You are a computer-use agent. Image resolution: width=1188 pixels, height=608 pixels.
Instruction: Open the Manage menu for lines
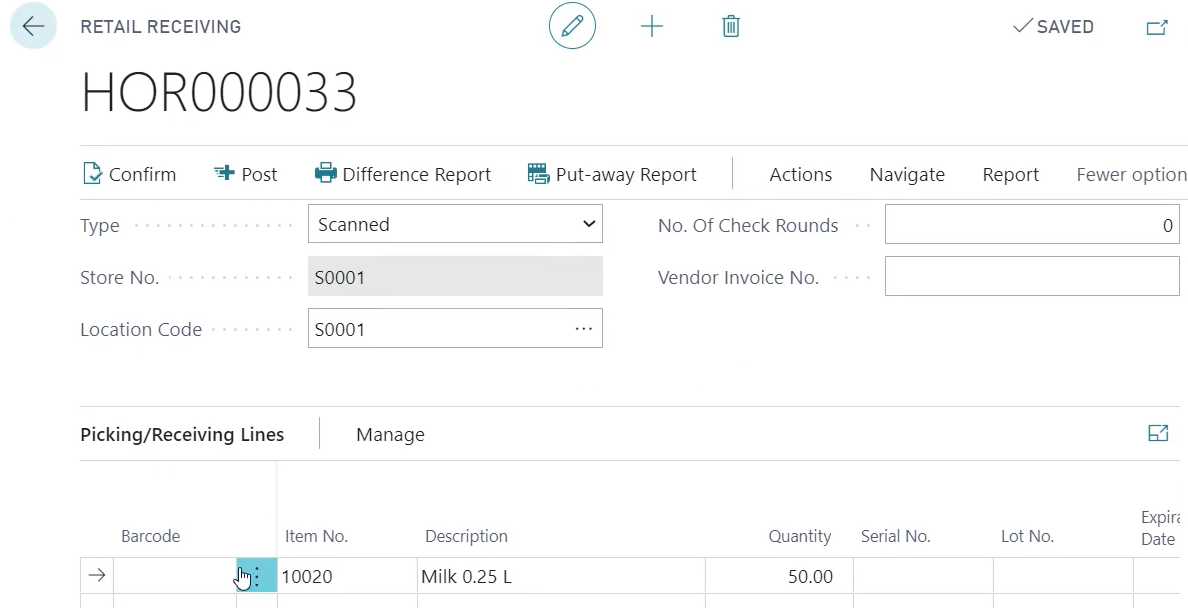[x=390, y=434]
